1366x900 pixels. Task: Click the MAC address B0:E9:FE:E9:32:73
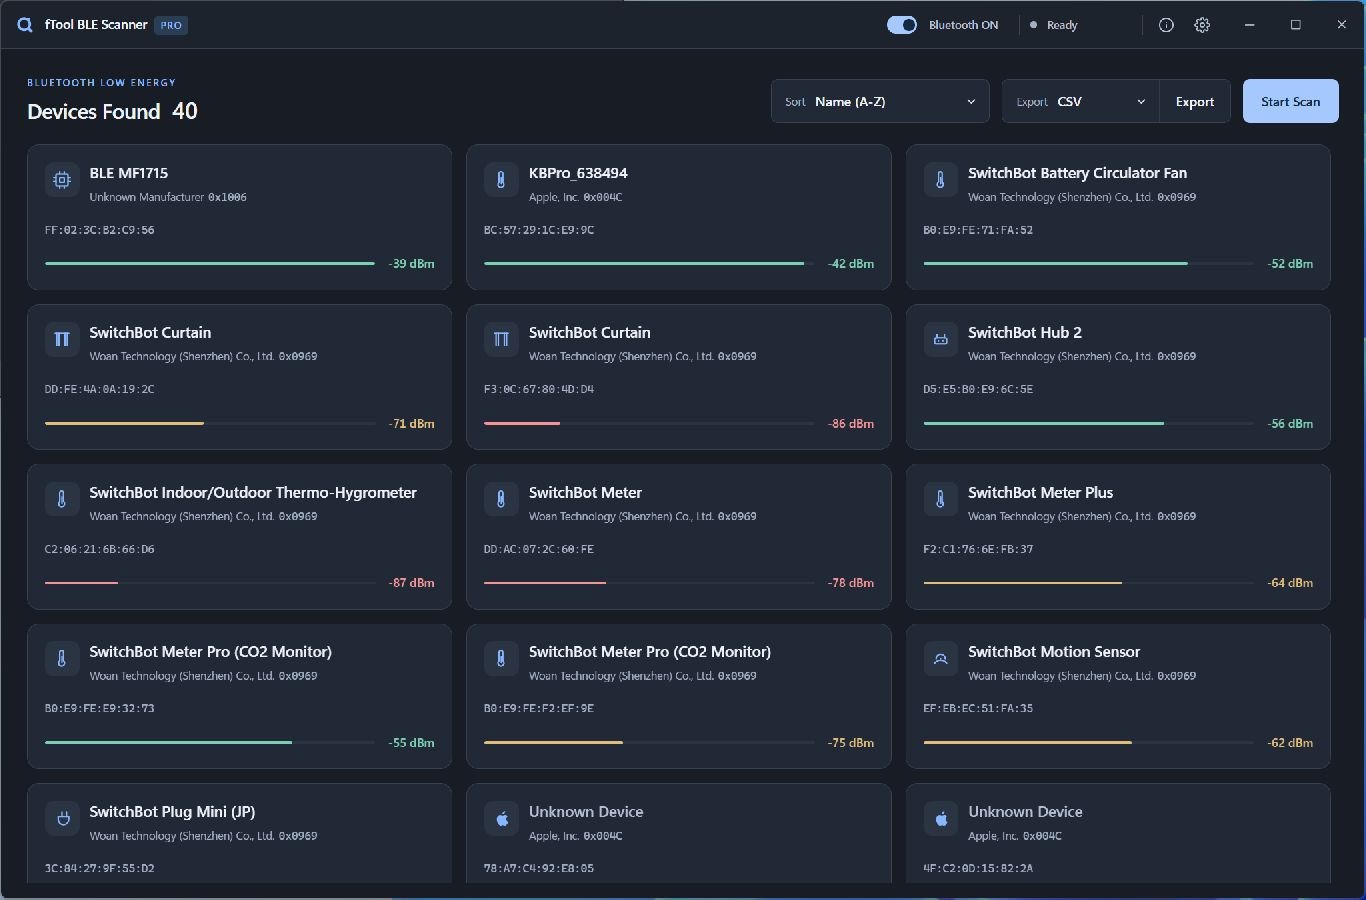100,708
